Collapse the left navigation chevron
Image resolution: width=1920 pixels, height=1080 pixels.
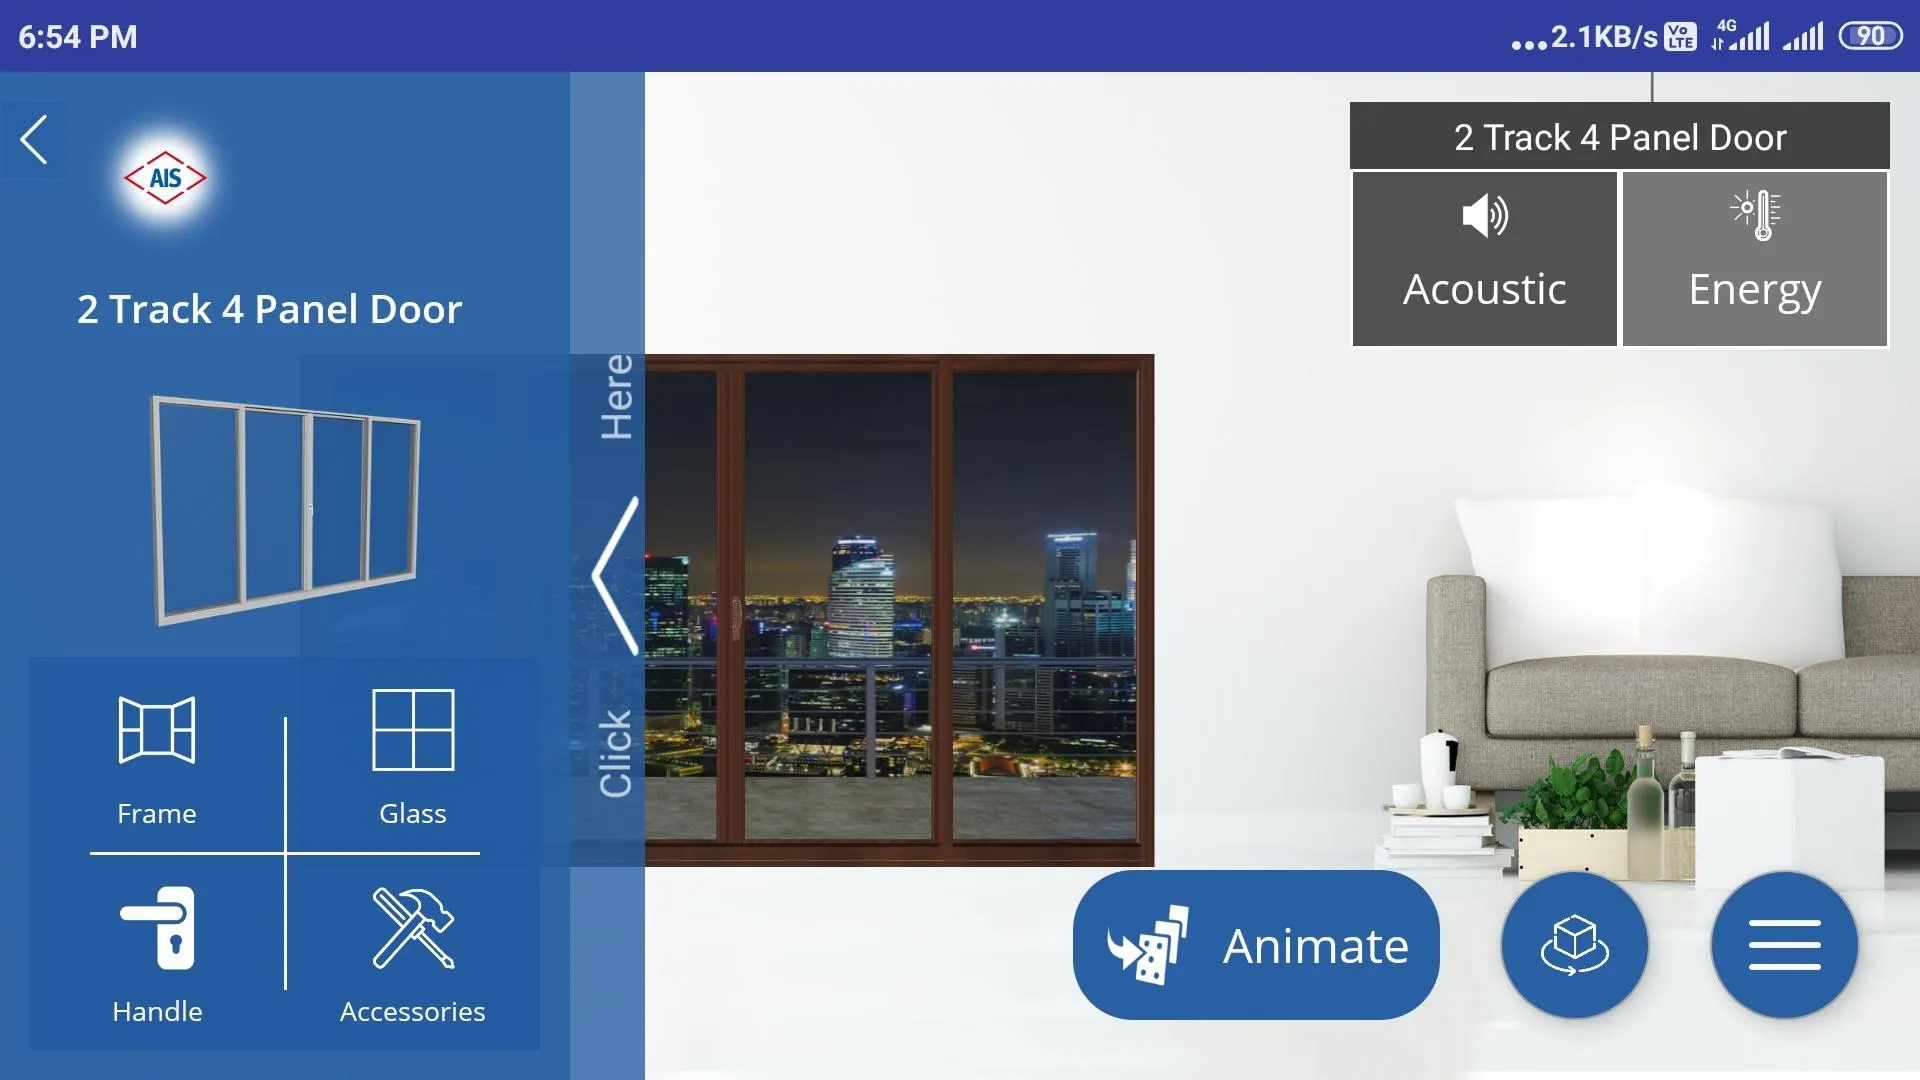[611, 575]
